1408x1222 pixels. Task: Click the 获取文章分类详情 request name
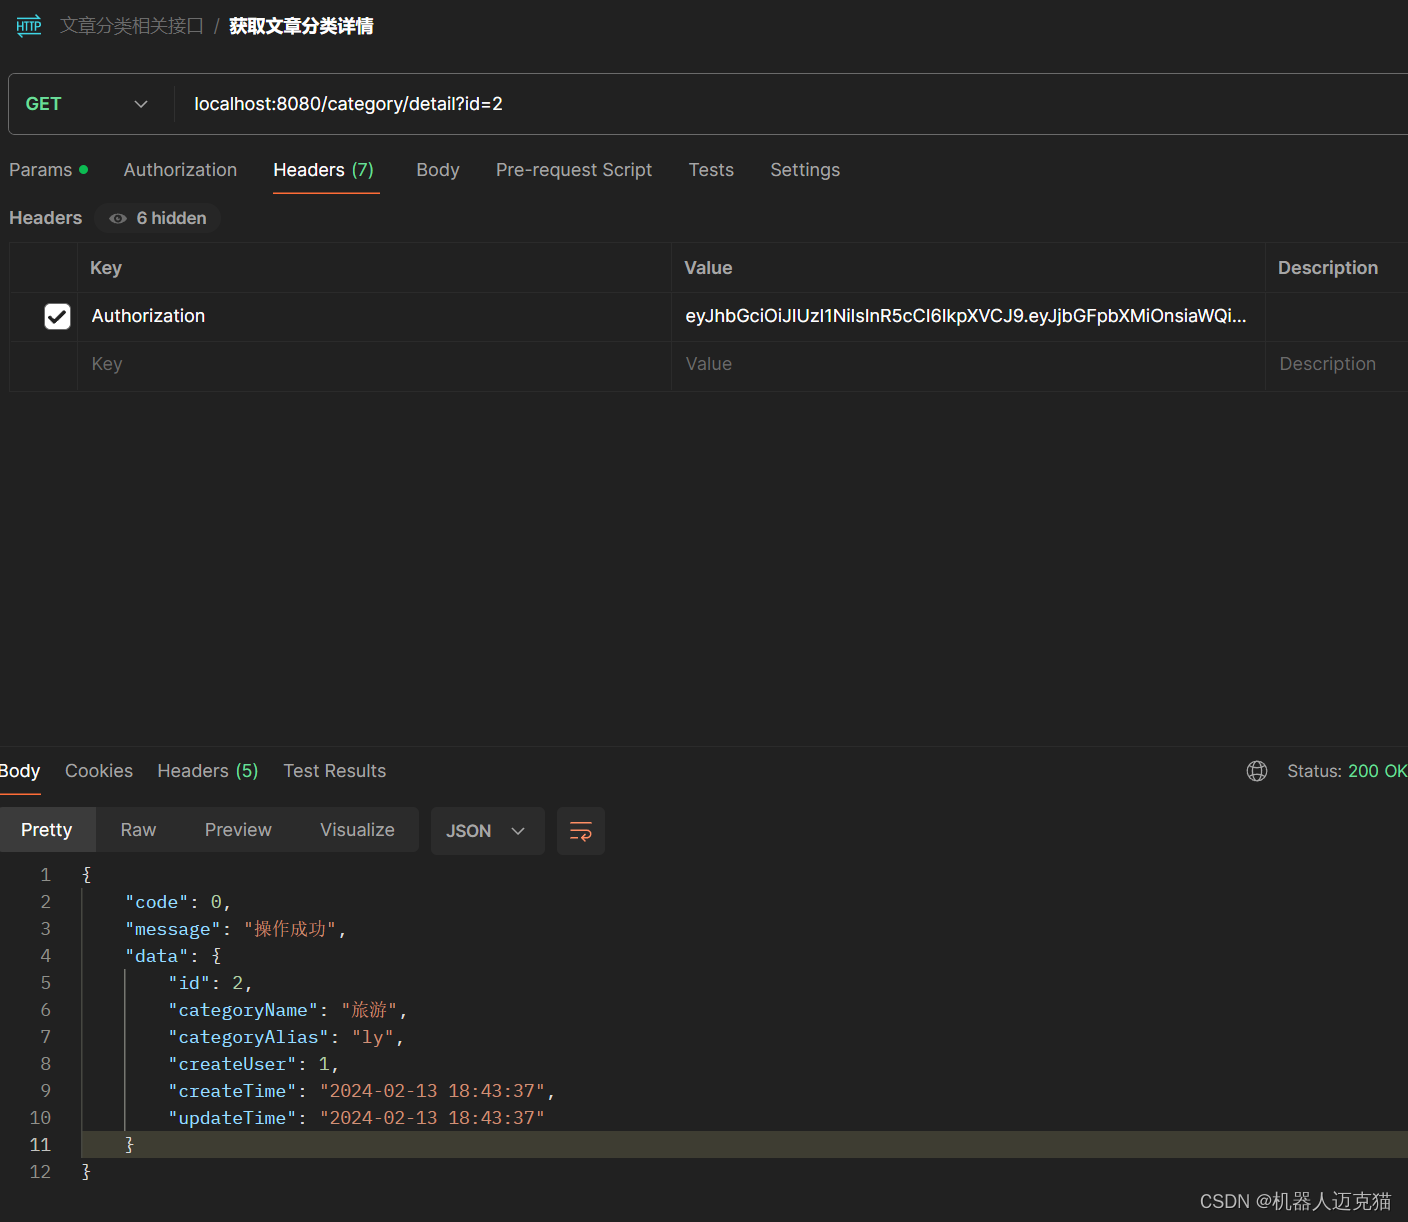click(301, 26)
